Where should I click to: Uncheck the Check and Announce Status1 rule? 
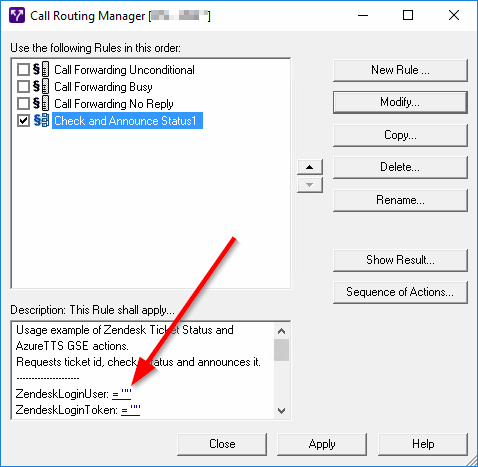point(23,121)
